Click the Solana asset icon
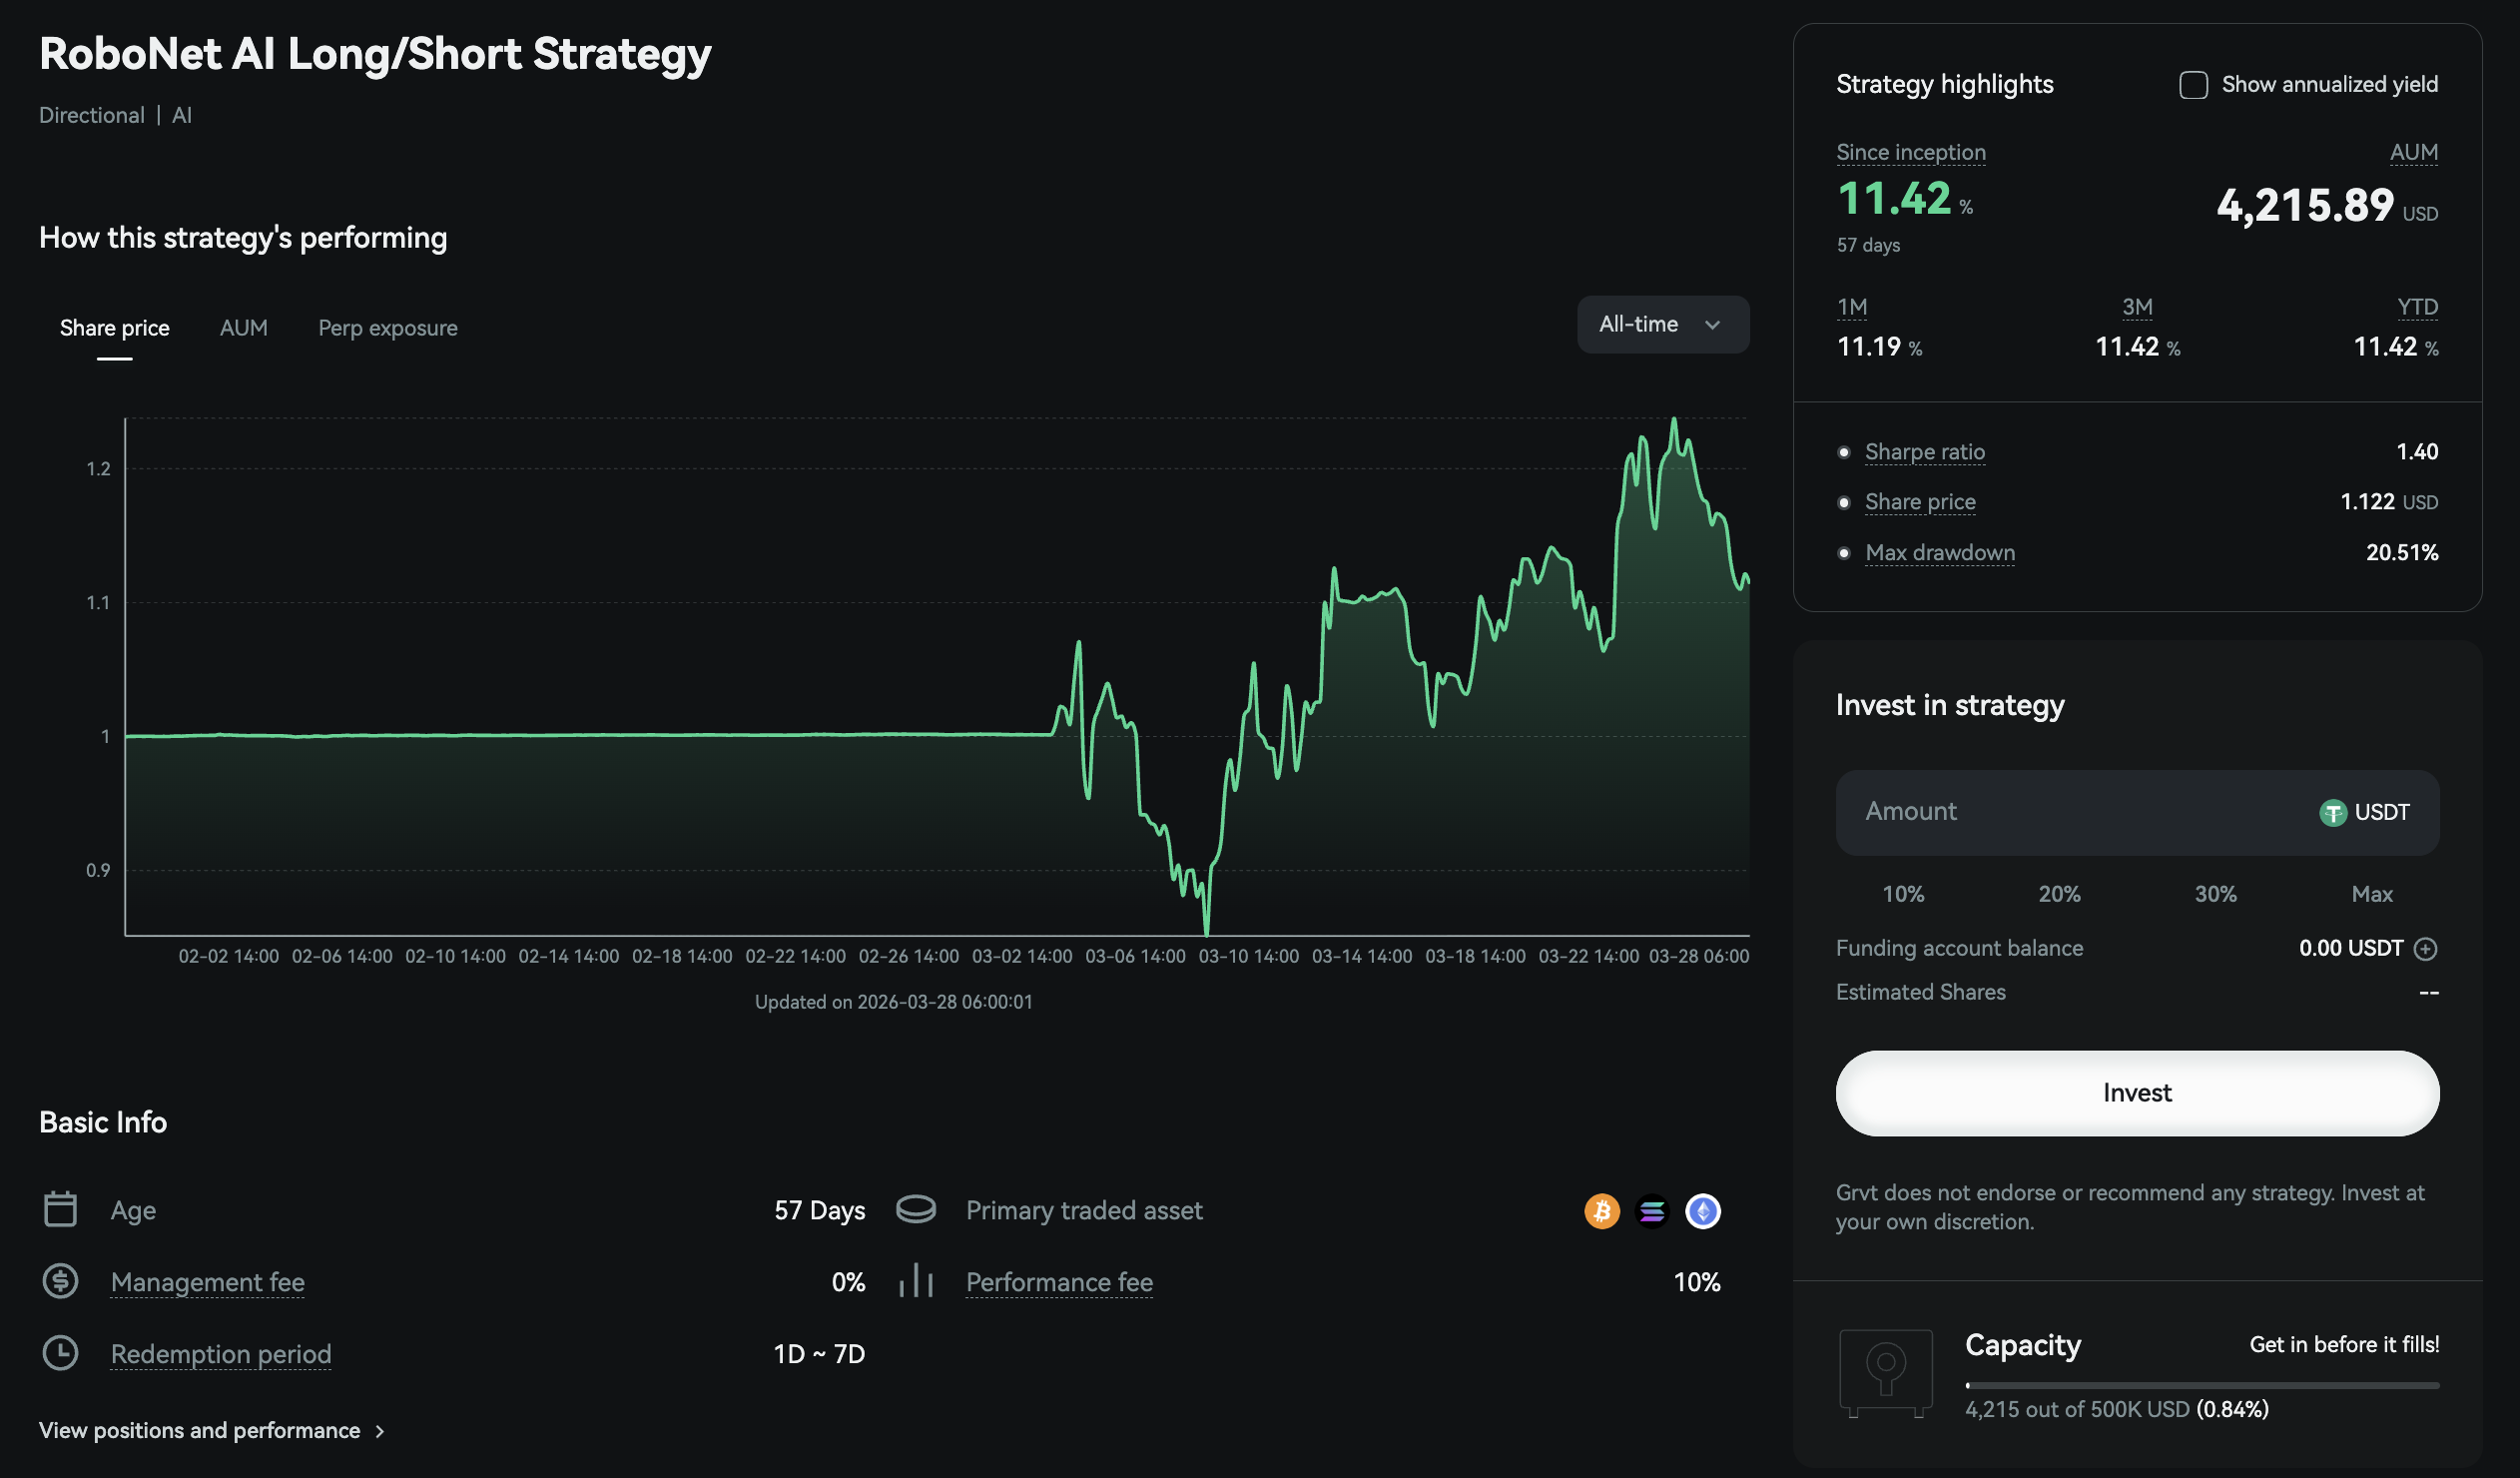This screenshot has height=1478, width=2520. [x=1652, y=1211]
